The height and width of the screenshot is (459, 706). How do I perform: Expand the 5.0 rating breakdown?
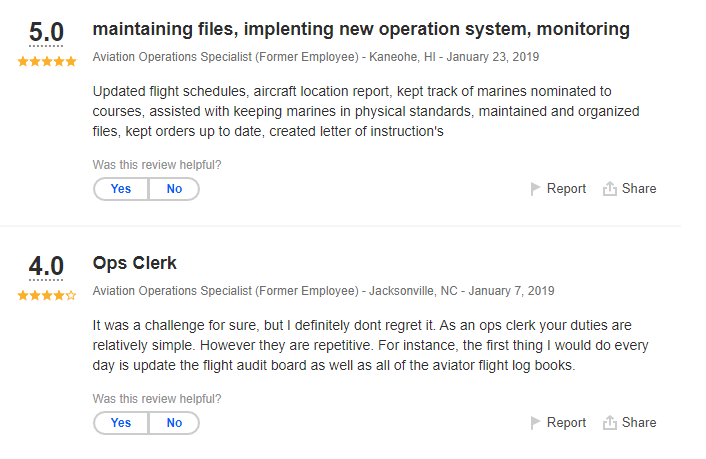[x=46, y=32]
